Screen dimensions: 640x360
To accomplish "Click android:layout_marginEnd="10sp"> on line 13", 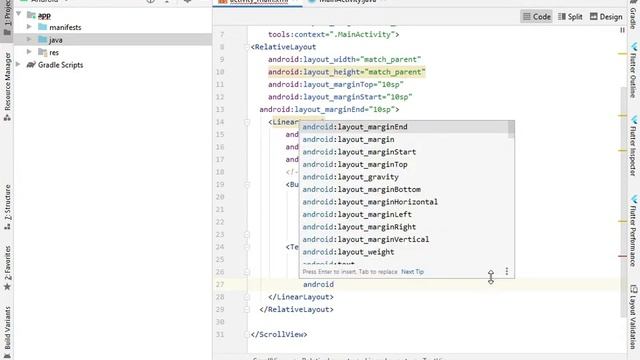I will pos(329,109).
